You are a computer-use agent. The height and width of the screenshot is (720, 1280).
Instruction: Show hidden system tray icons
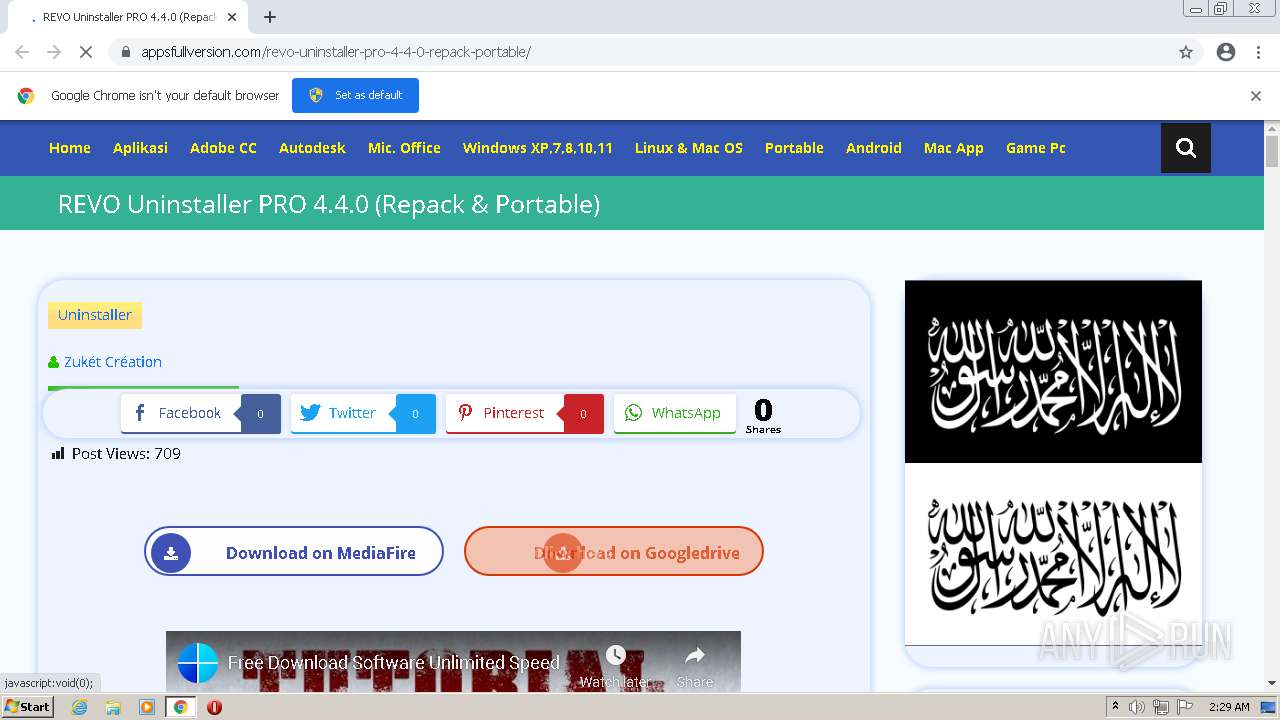[x=1115, y=707]
